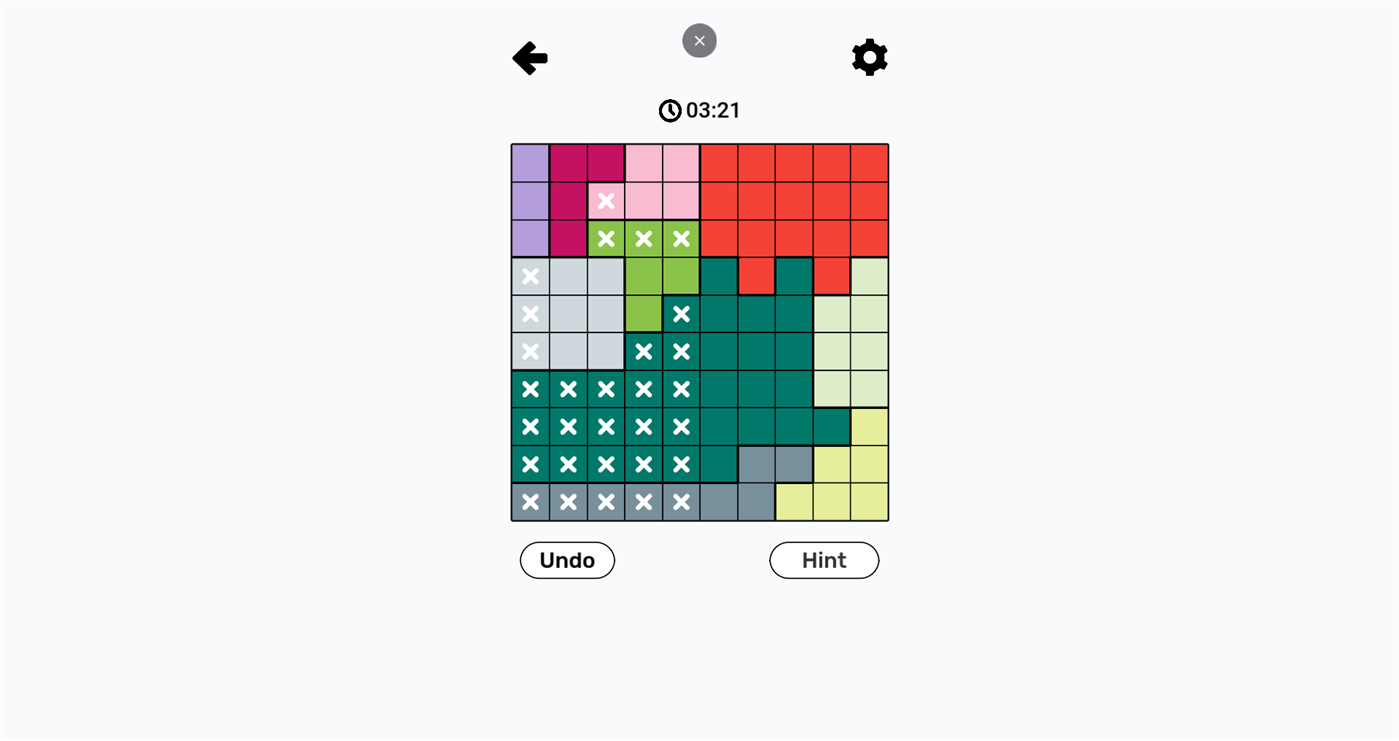
Task: Click a pale green cell on the right edge
Action: point(868,350)
